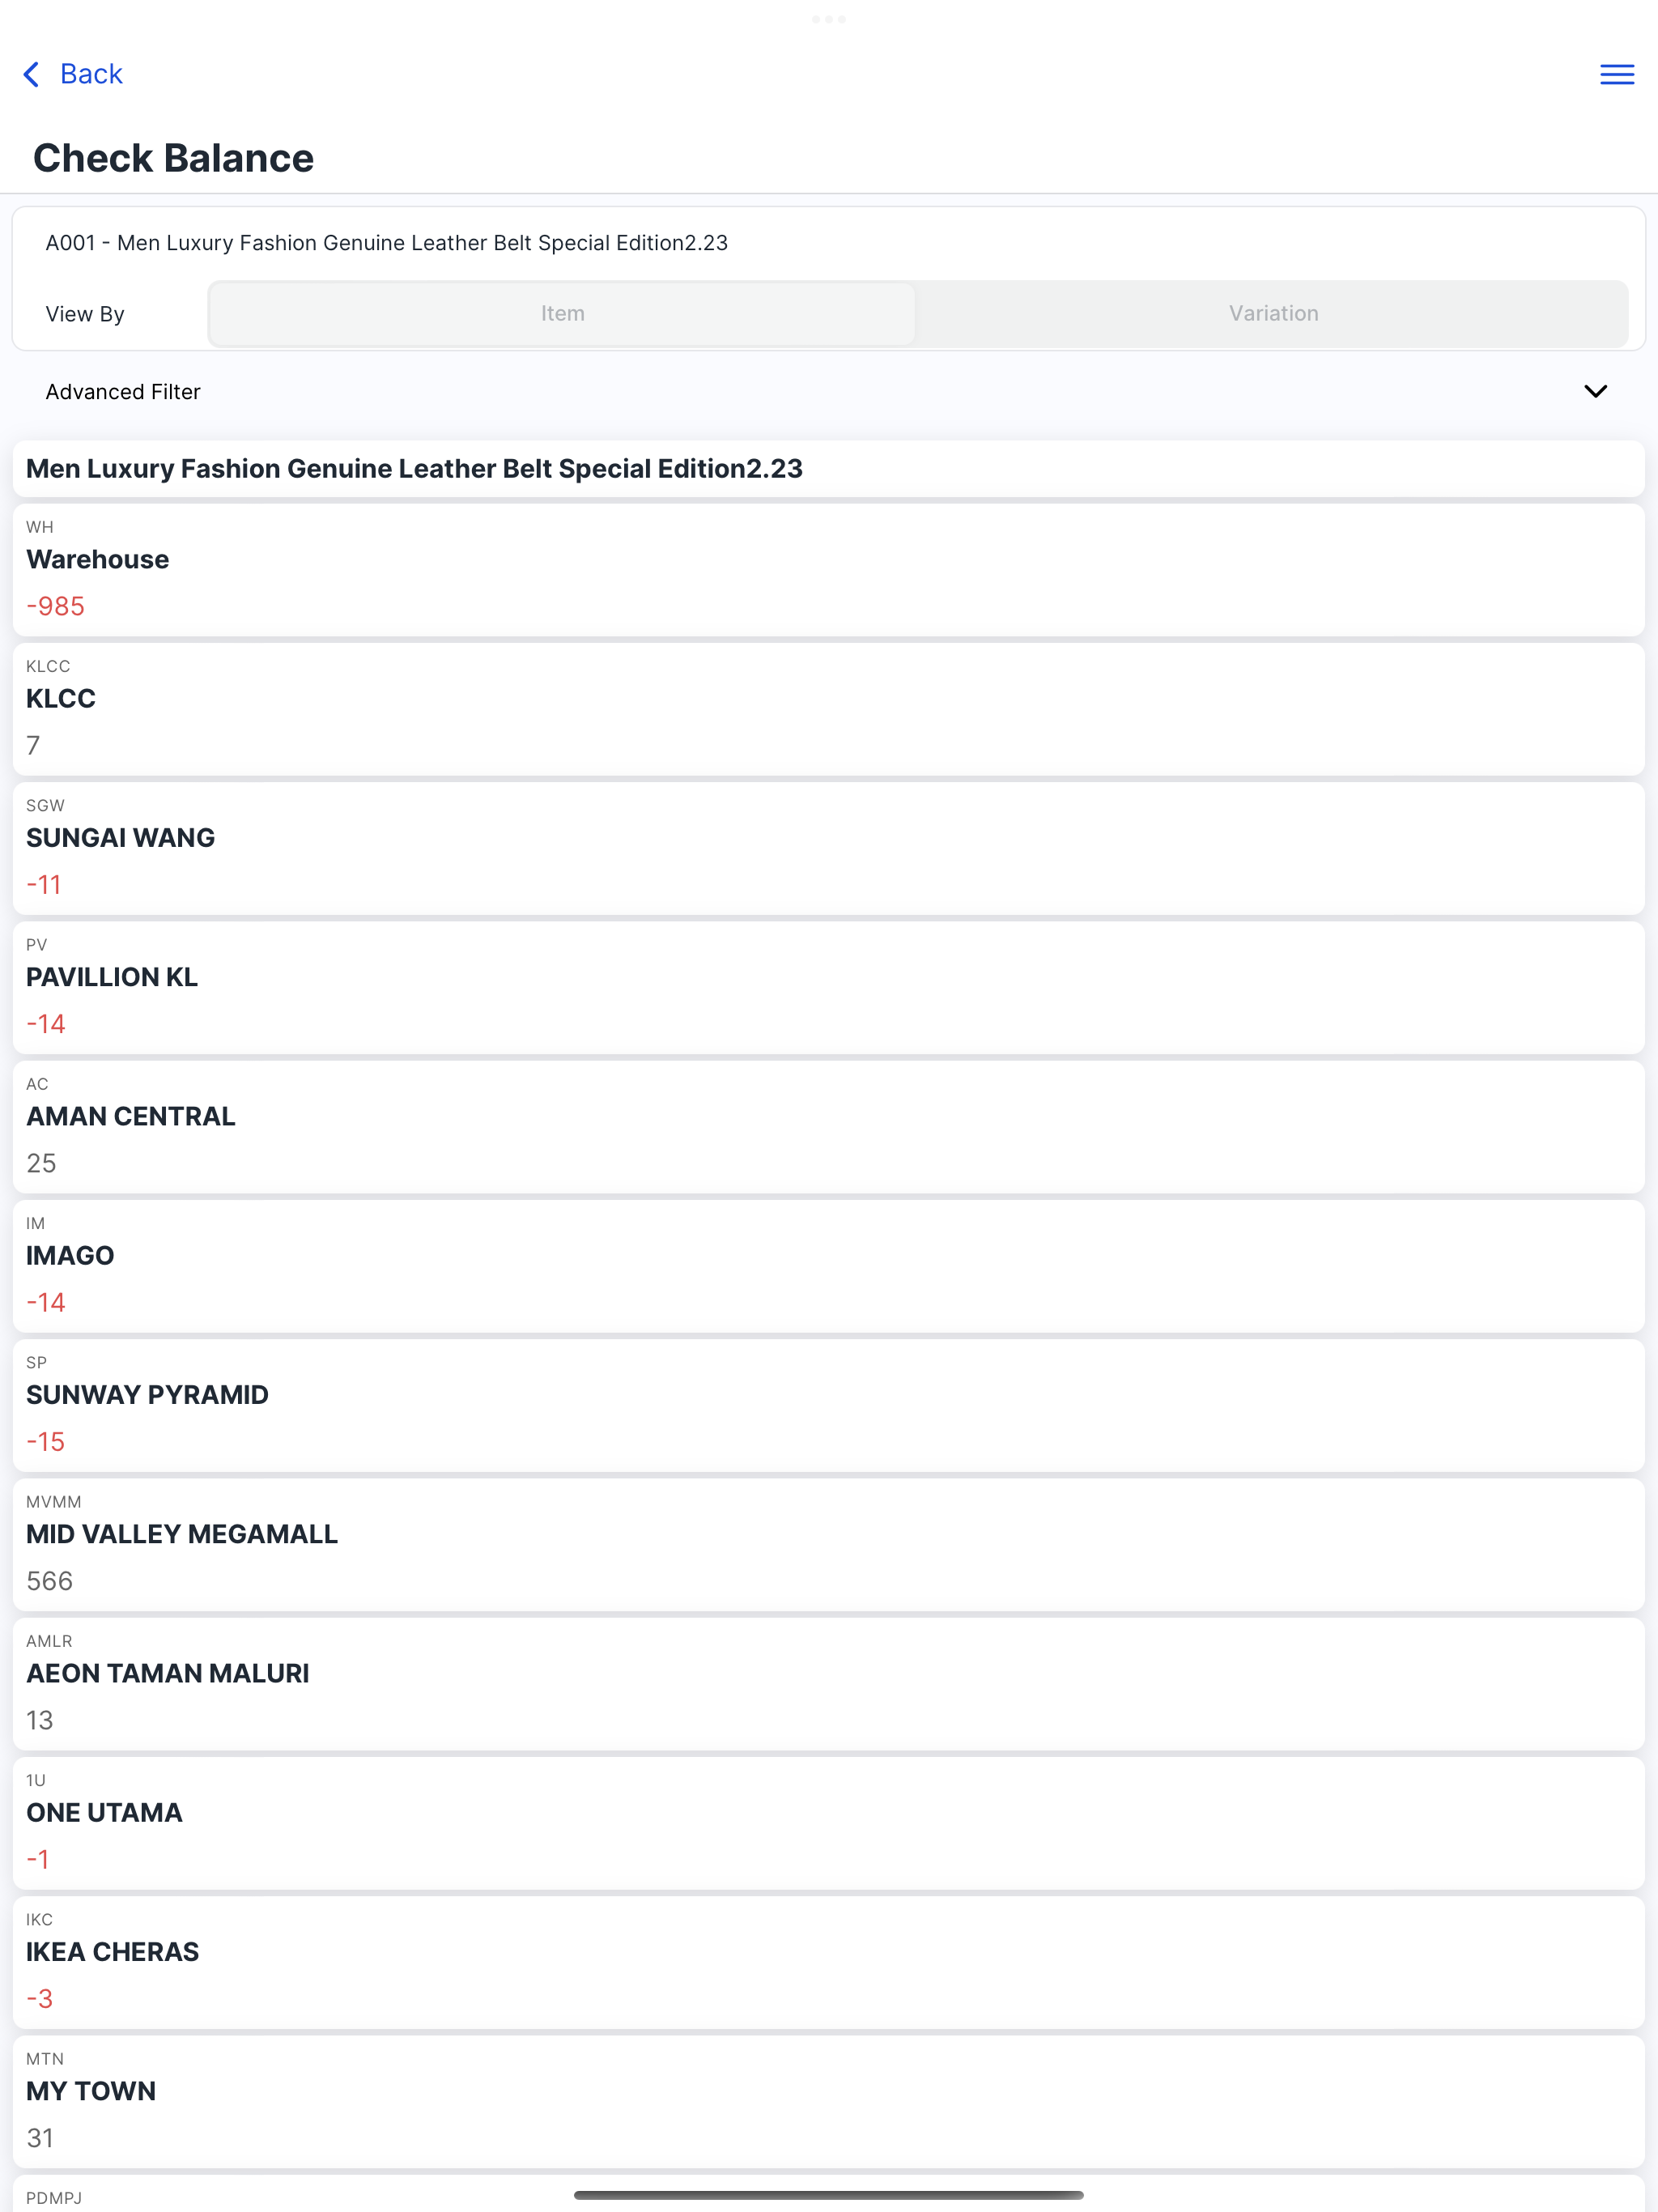Select the Check Balance page title
The width and height of the screenshot is (1658, 2212).
(173, 158)
